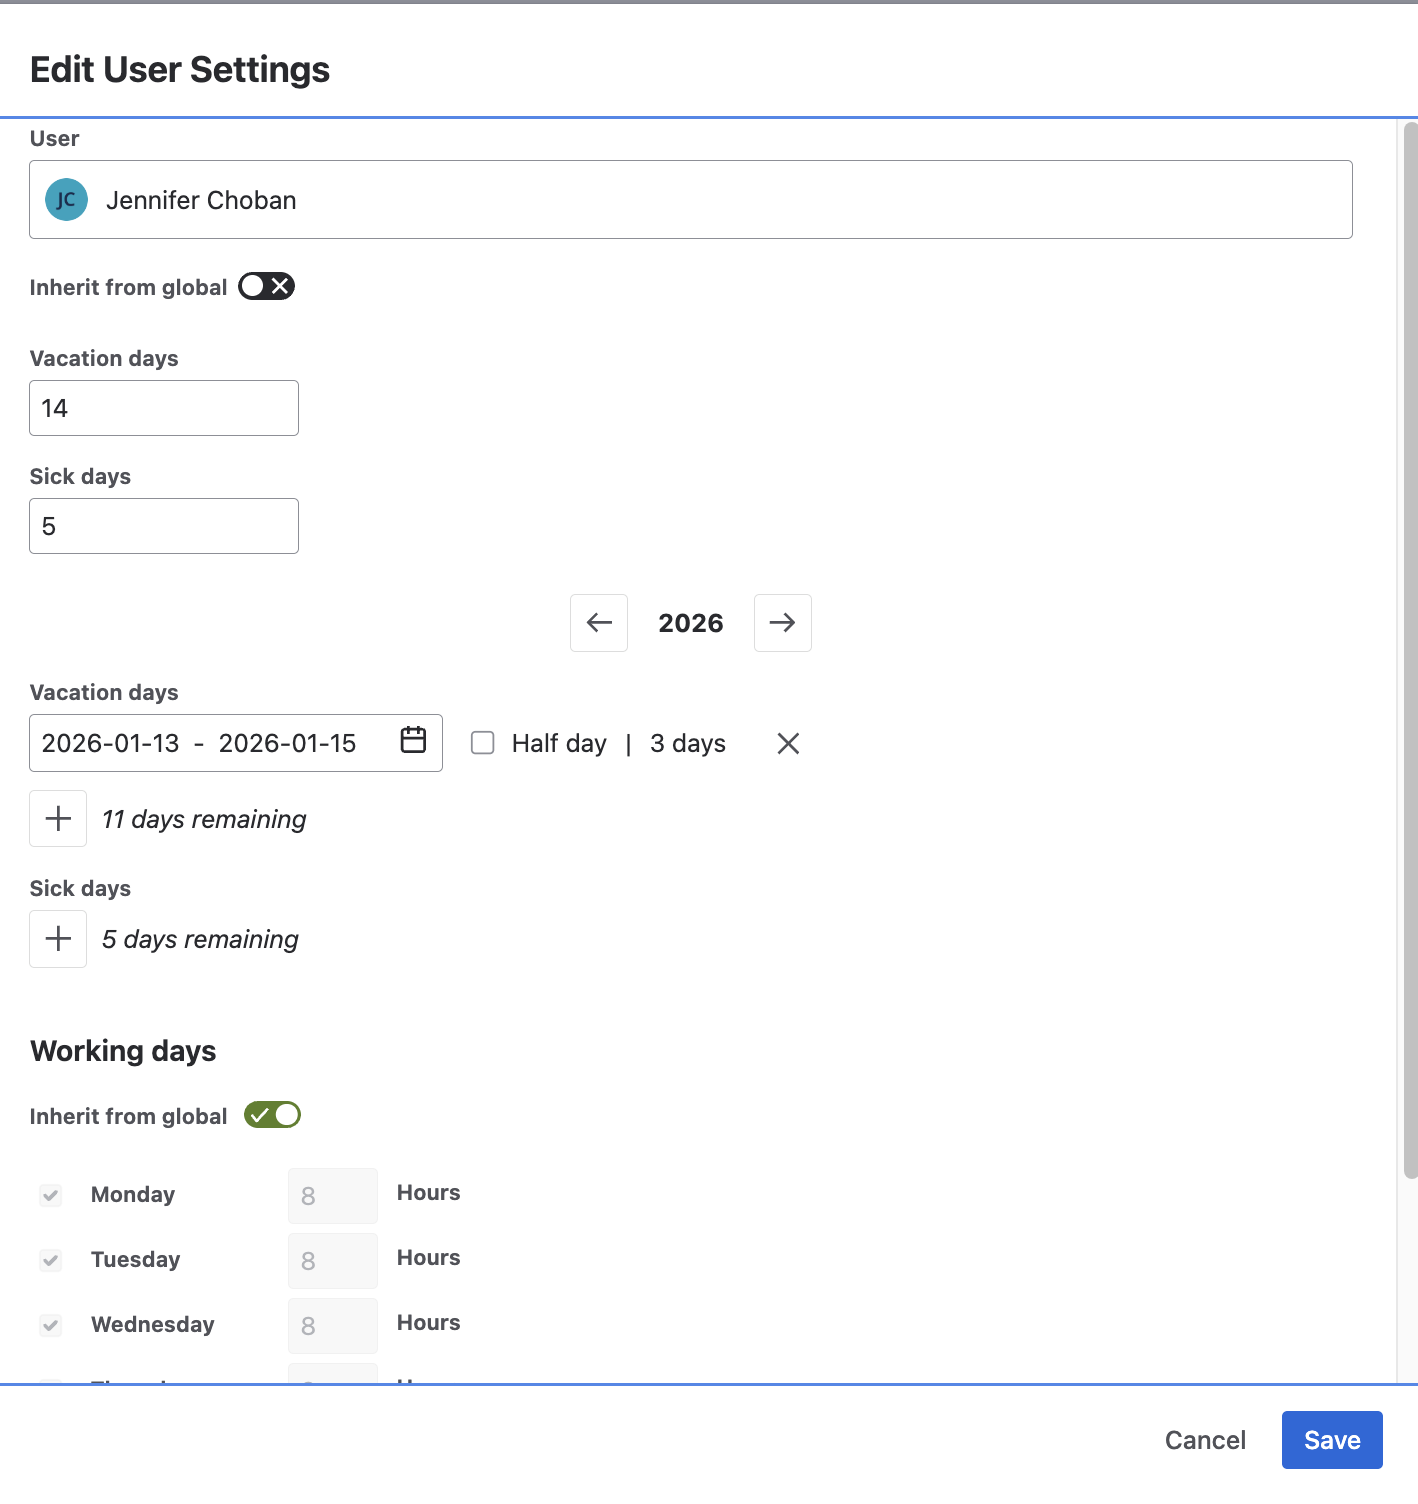Click the Vacation days number field
This screenshot has height=1504, width=1418.
(x=164, y=408)
